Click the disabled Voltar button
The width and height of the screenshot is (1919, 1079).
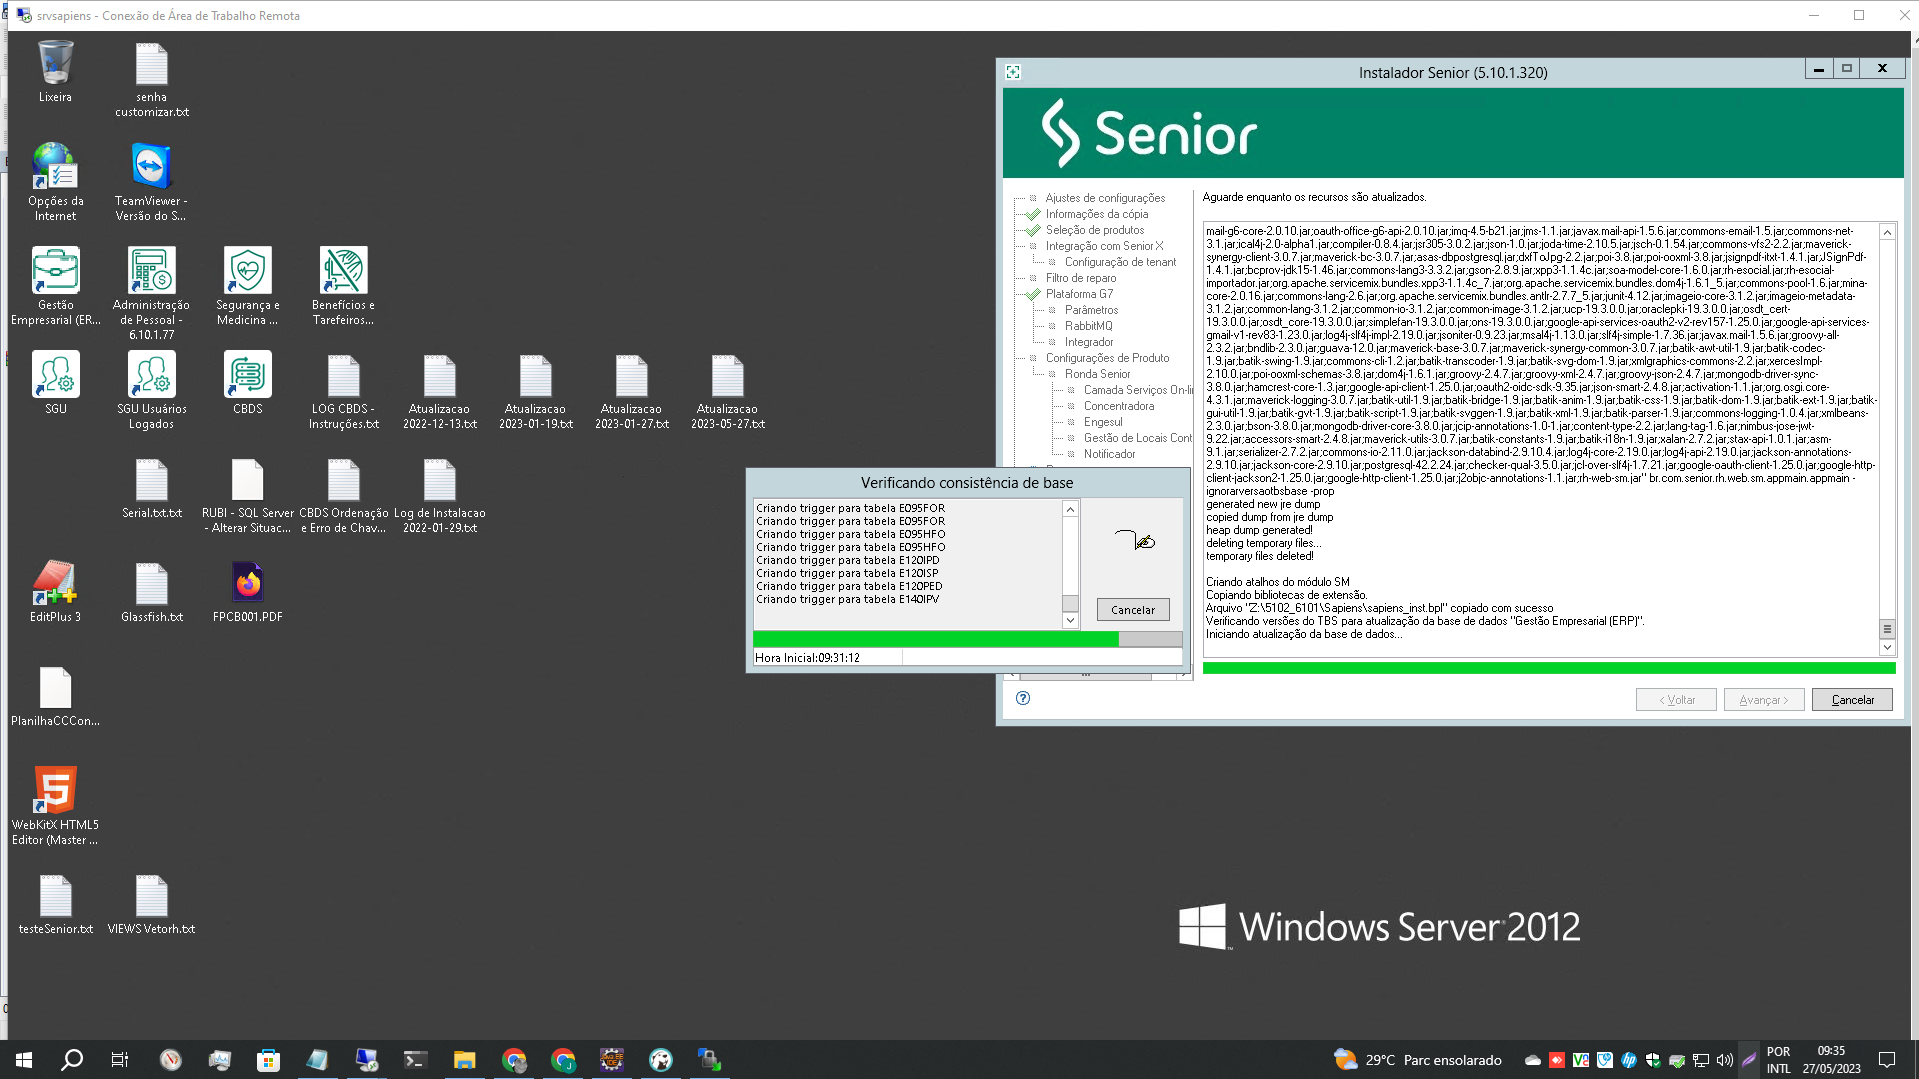1676,699
